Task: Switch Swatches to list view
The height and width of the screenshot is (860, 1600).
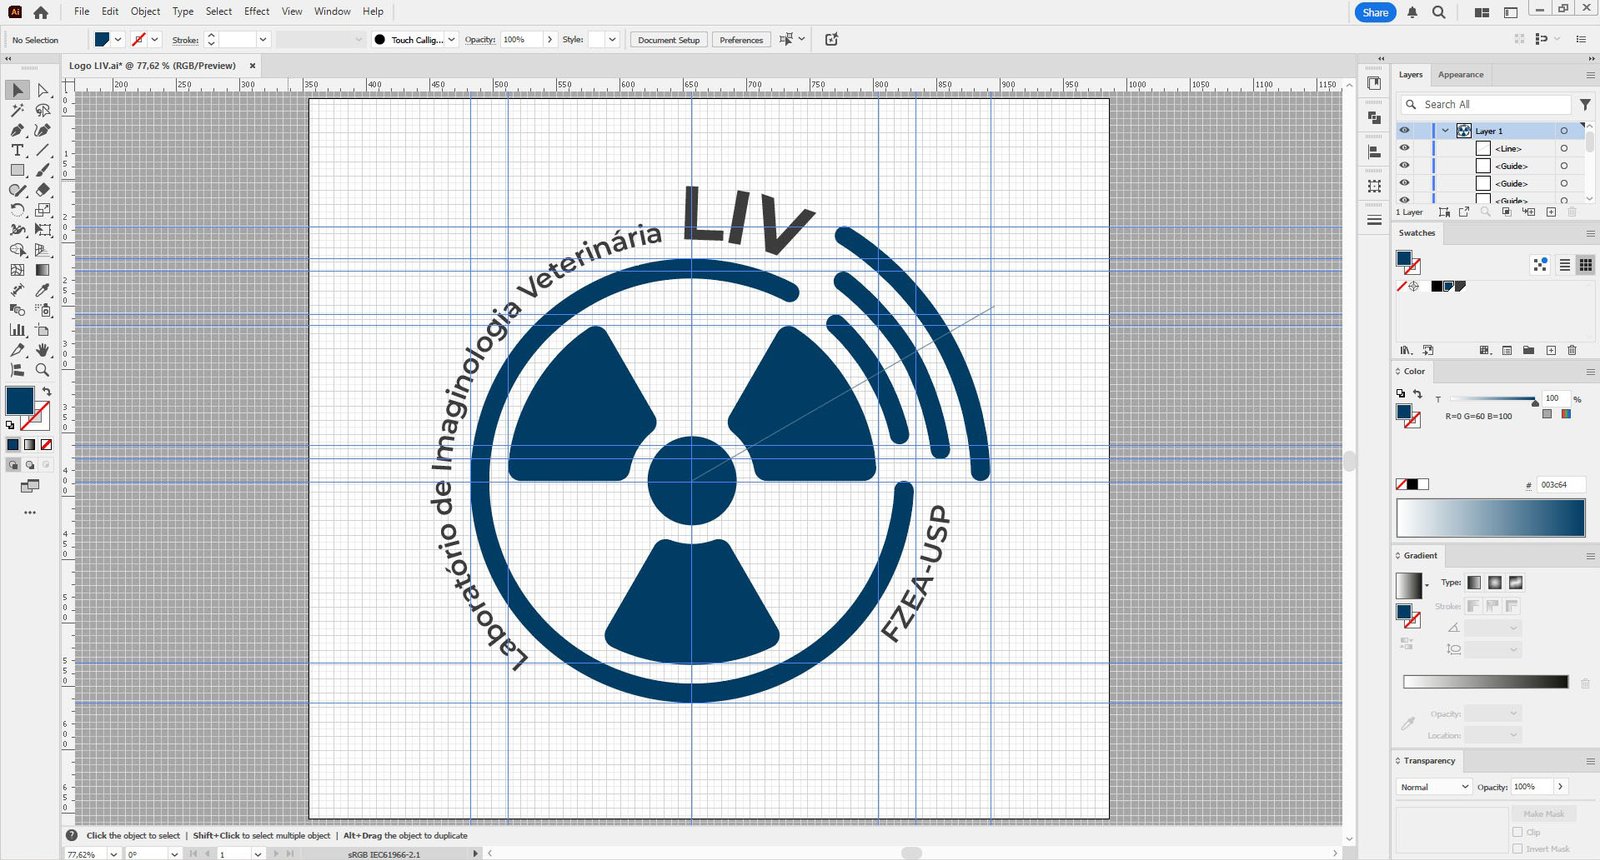Action: [1565, 265]
